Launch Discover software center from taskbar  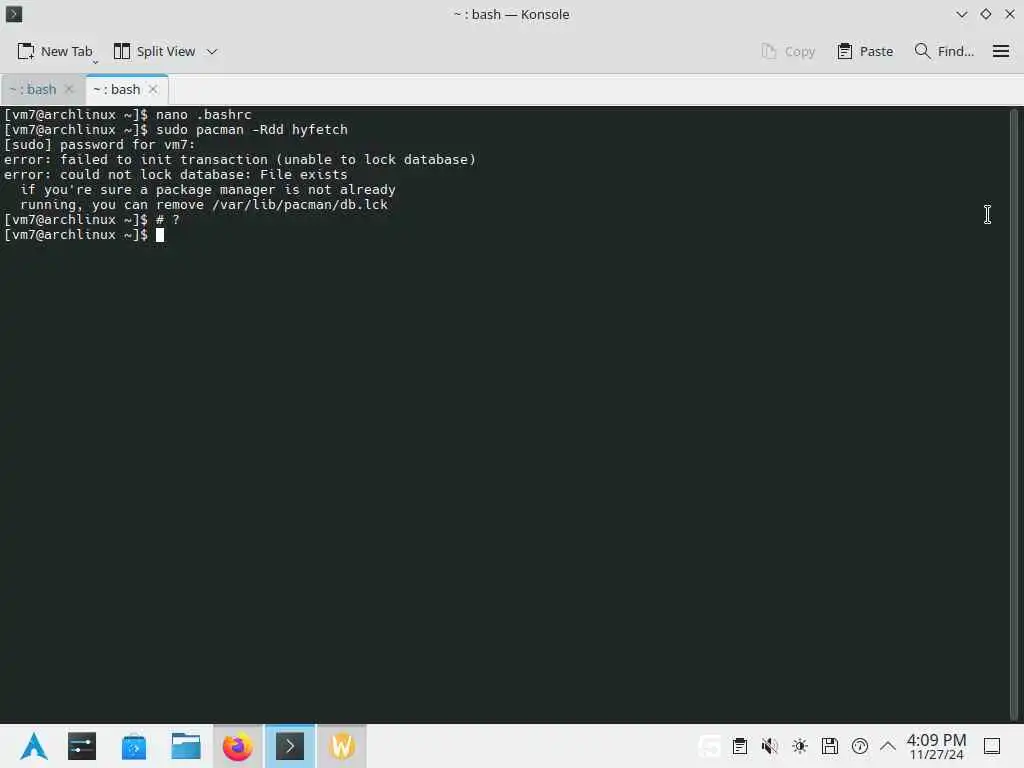134,746
